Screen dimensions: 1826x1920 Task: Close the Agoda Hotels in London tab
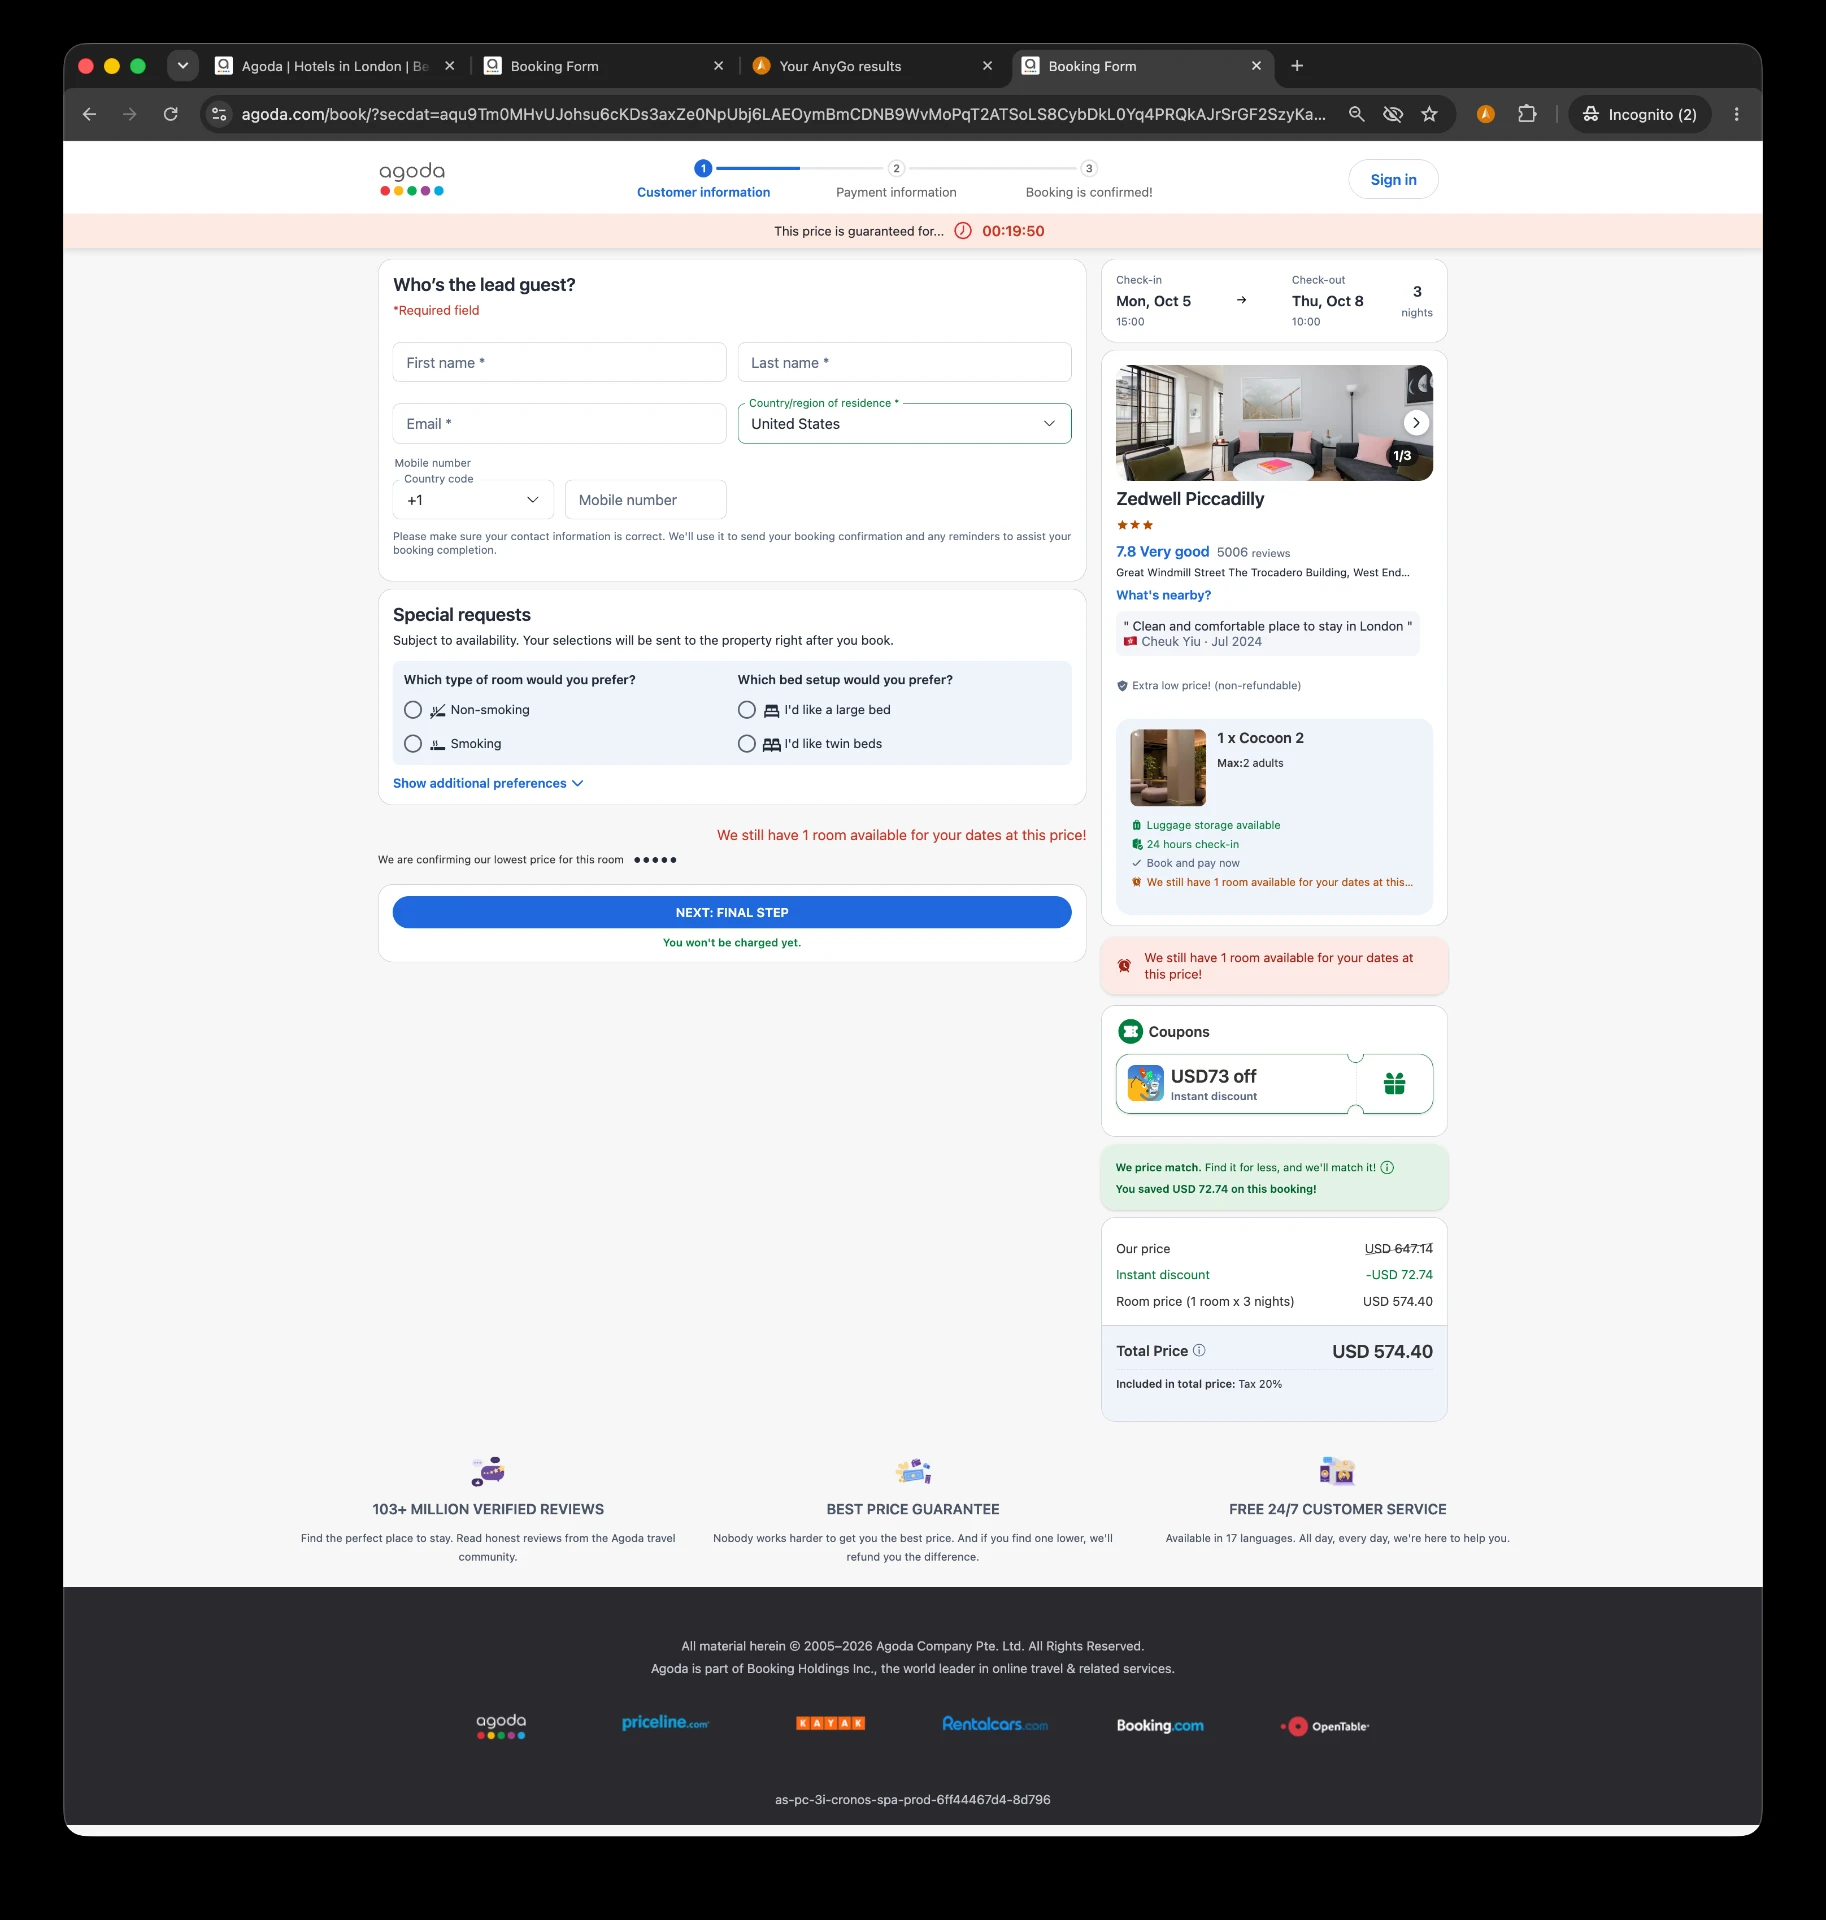[x=449, y=66]
